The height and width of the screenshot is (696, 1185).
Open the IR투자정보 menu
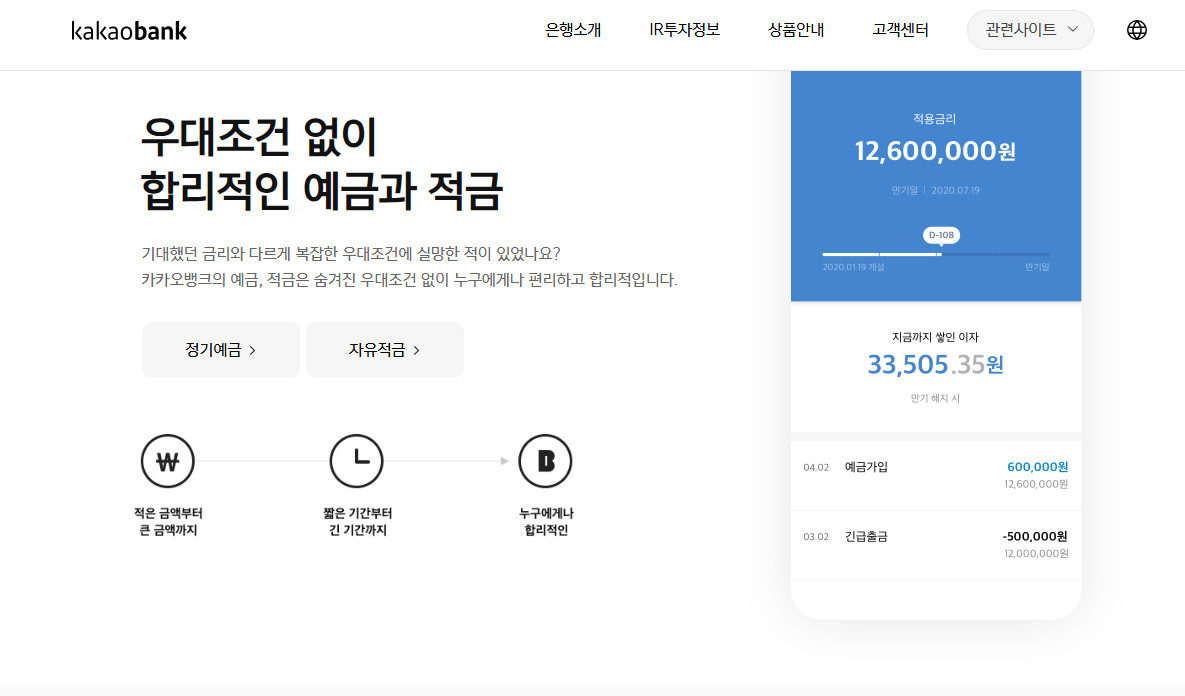pyautogui.click(x=685, y=30)
